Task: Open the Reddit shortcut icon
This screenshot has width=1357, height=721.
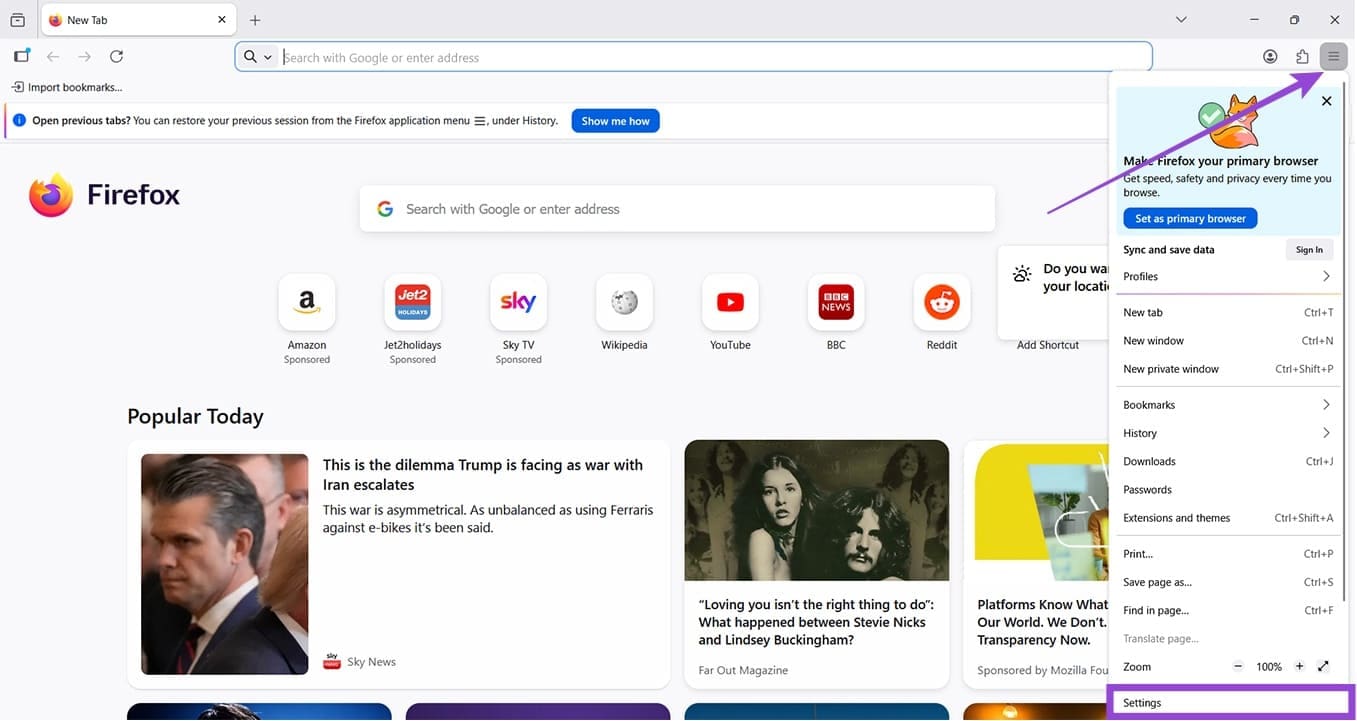Action: click(941, 302)
